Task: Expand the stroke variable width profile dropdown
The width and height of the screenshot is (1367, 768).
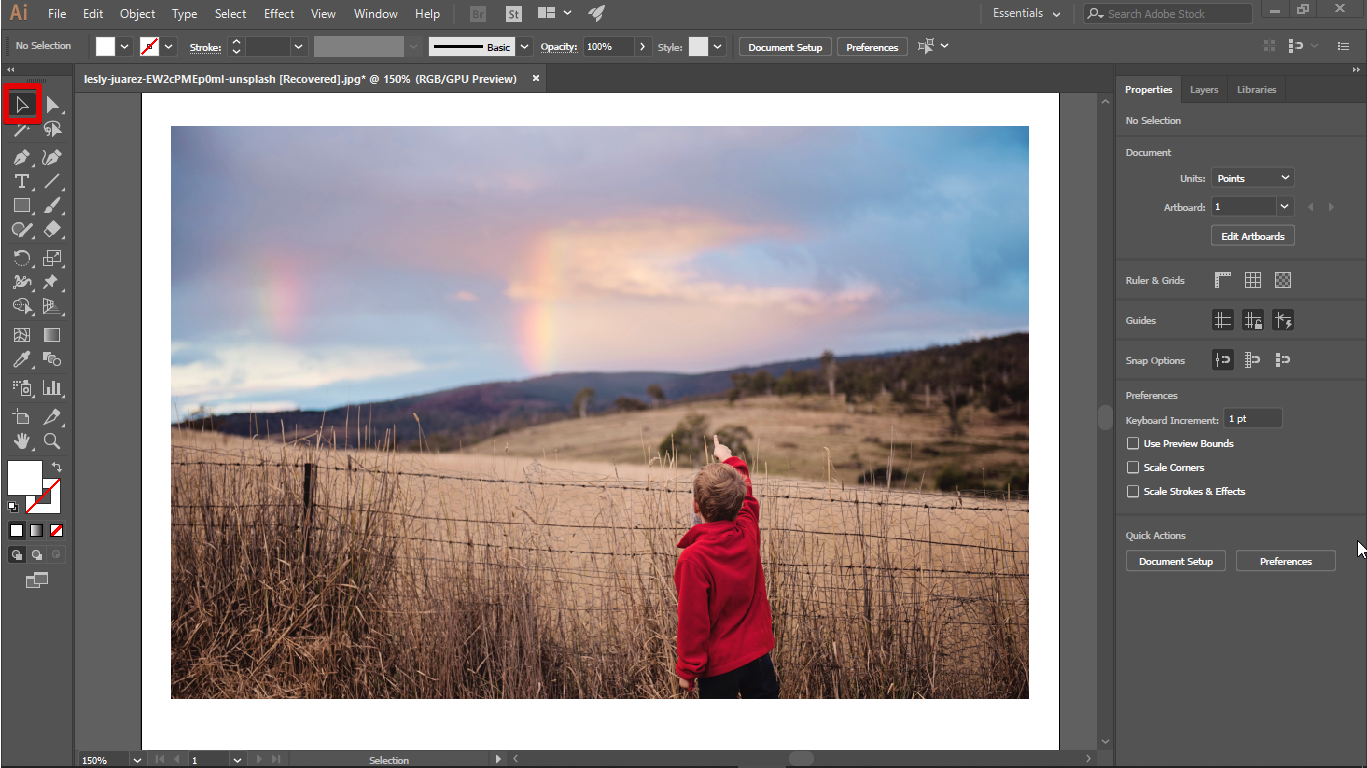Action: click(x=412, y=46)
